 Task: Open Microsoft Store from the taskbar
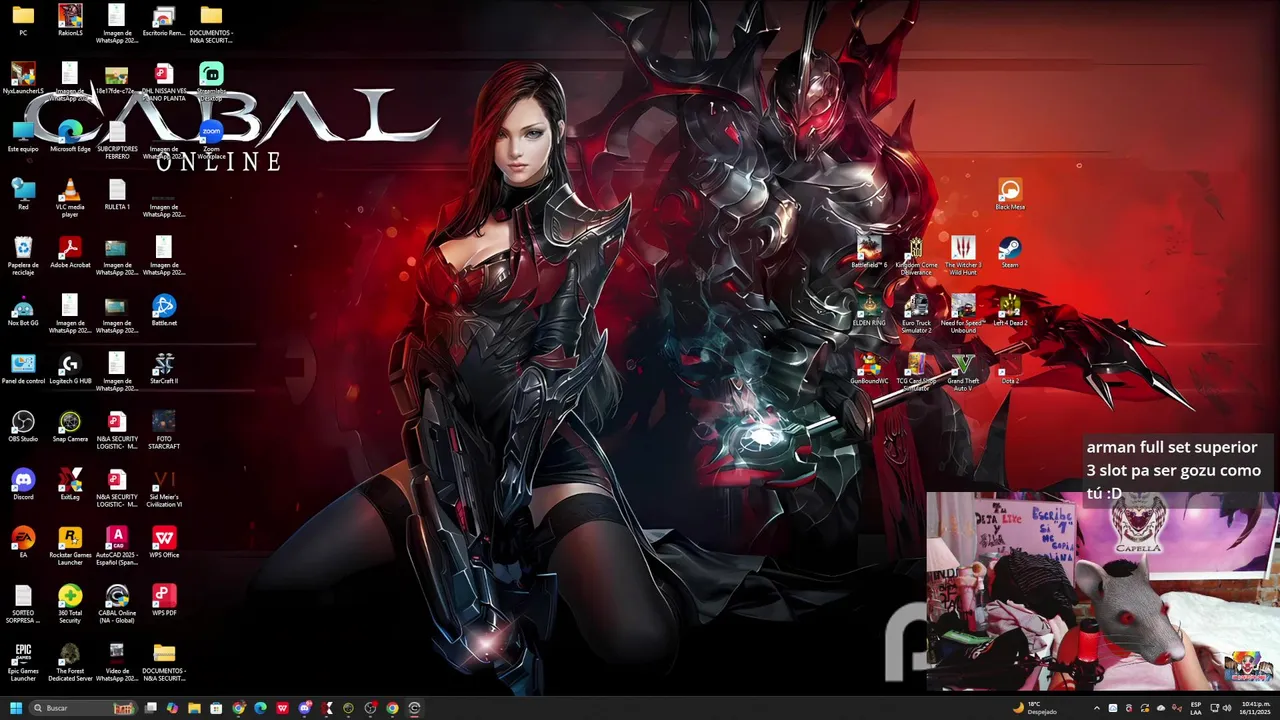[x=216, y=708]
